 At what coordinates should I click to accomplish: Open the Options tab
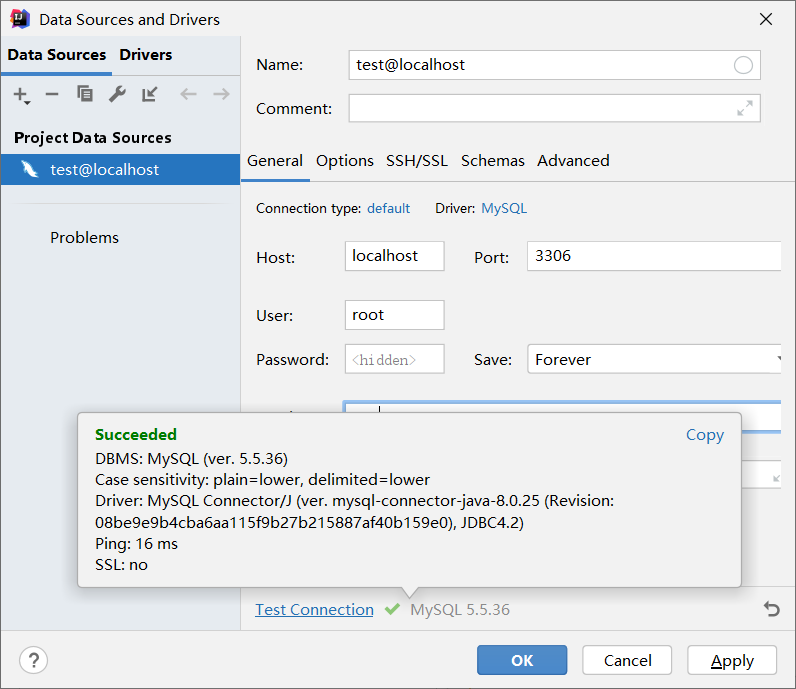345,161
